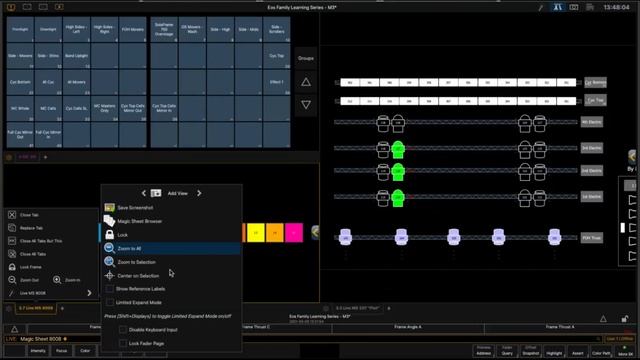Click triangle above Color Path button
Viewport: 640px width, 360px height.
pyautogui.click(x=603, y=319)
